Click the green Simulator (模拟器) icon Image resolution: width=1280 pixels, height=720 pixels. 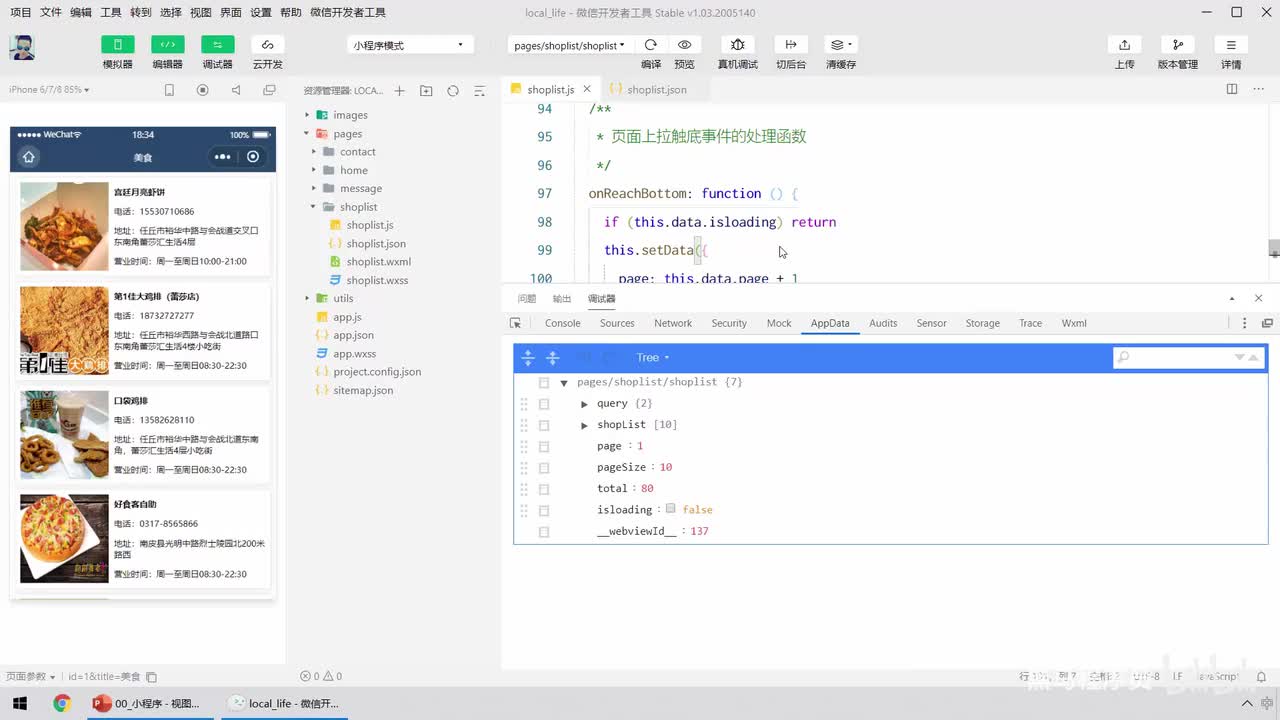coord(117,45)
